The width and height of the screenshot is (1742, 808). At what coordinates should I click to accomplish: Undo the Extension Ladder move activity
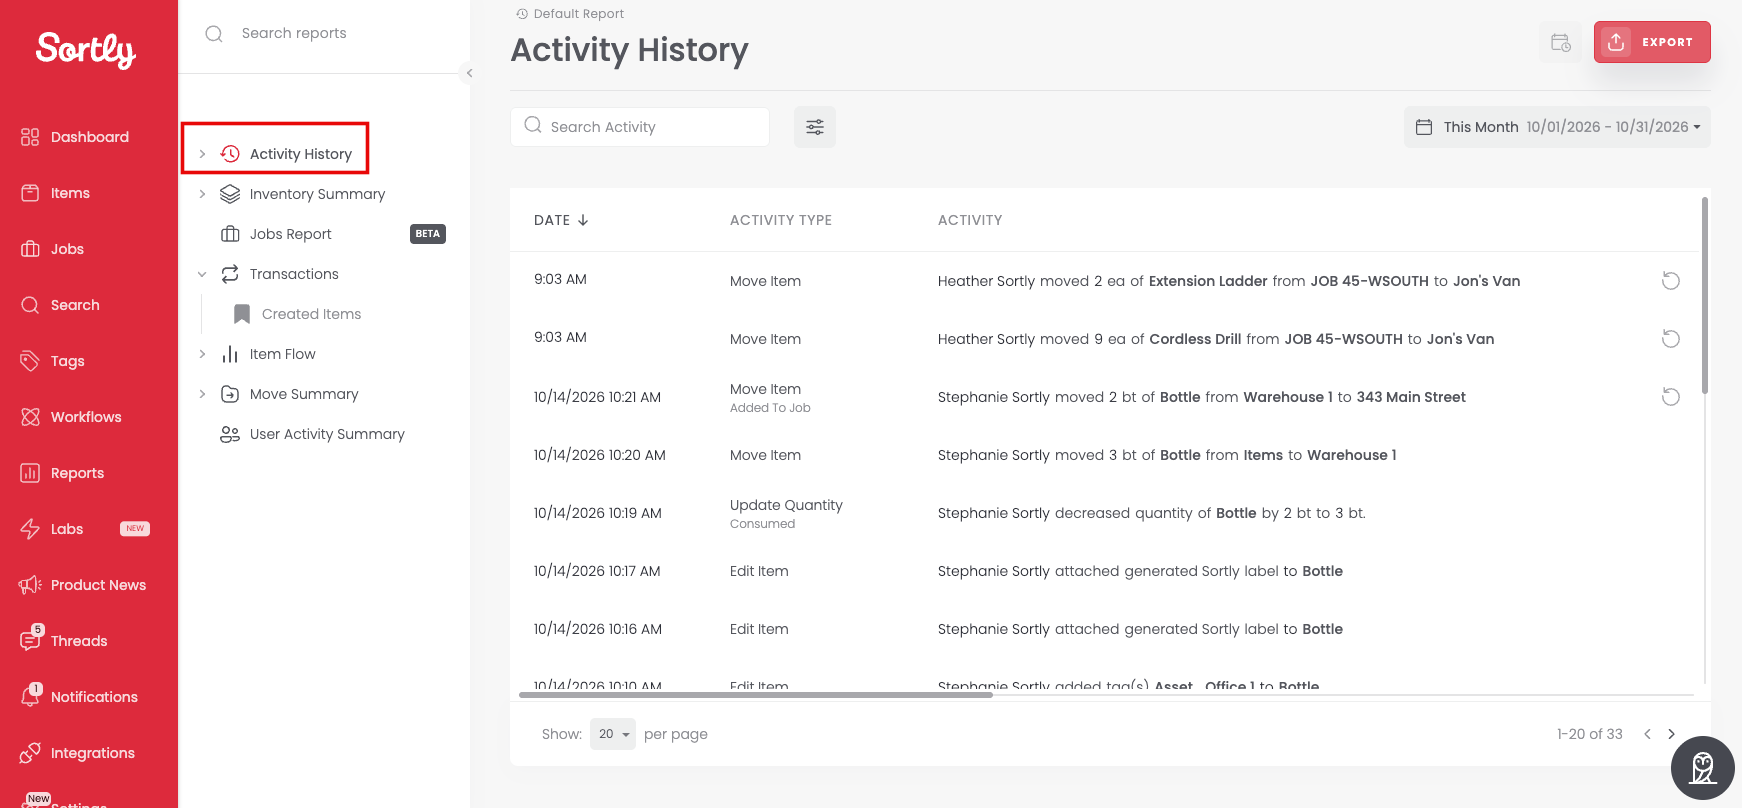click(1670, 281)
